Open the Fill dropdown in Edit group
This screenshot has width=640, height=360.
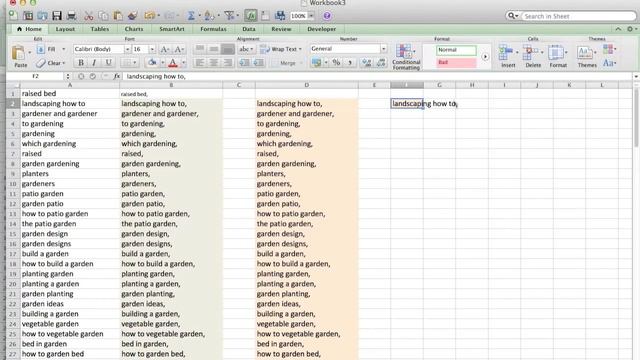63,49
